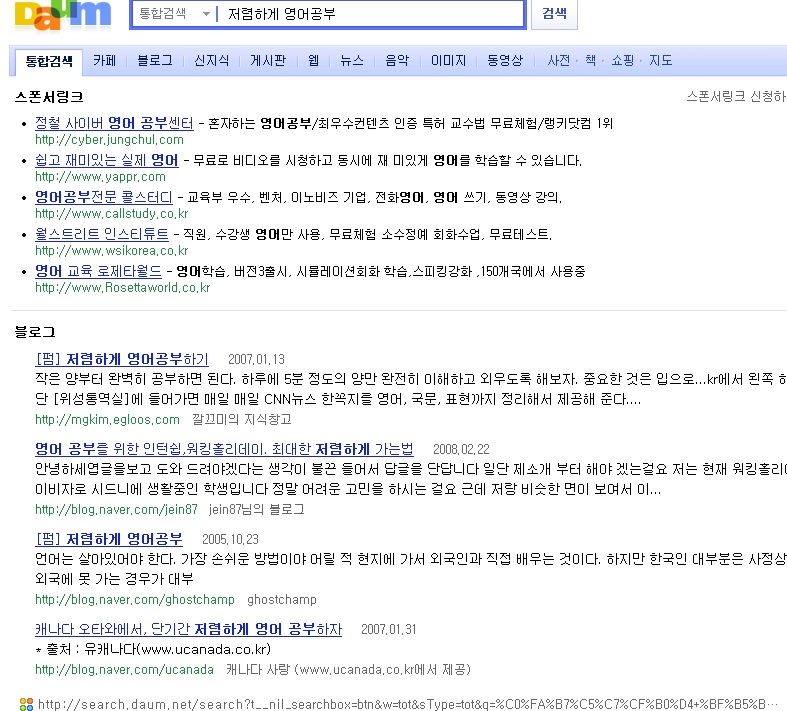The height and width of the screenshot is (711, 787).
Task: Open the [펌] 저렴하게 영어공부하기 blog post
Action: 122,359
